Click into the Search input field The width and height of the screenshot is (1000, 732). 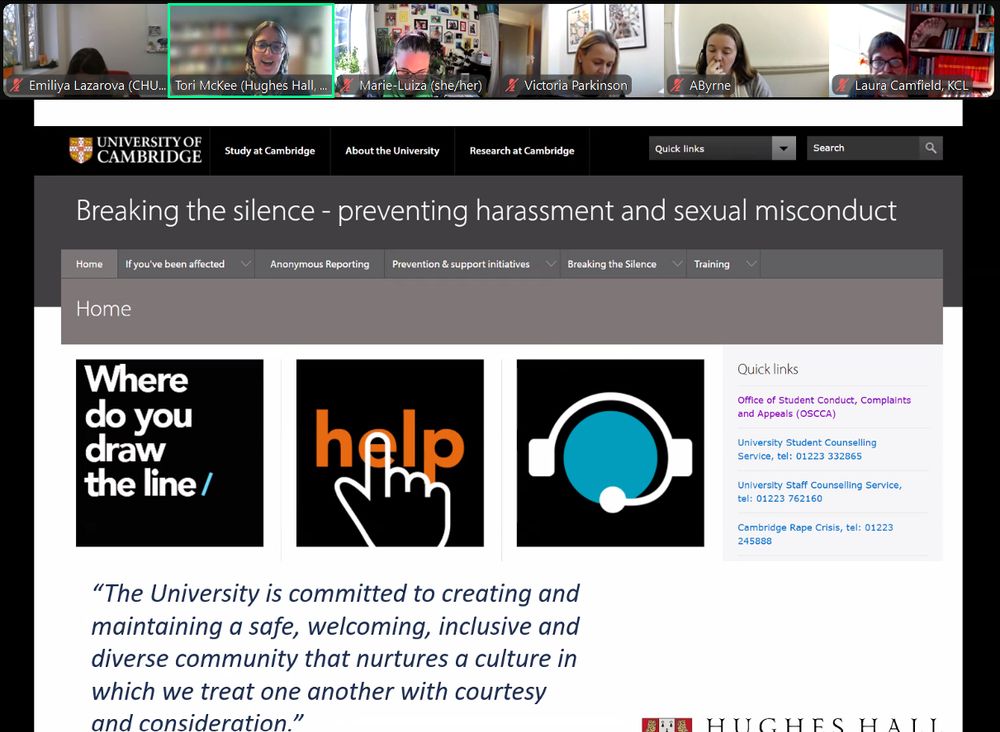[863, 148]
